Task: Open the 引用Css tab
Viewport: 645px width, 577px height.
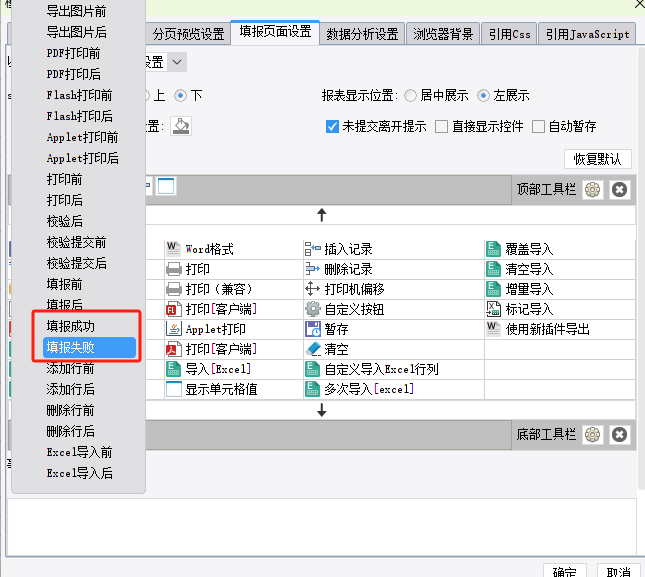Action: tap(509, 34)
